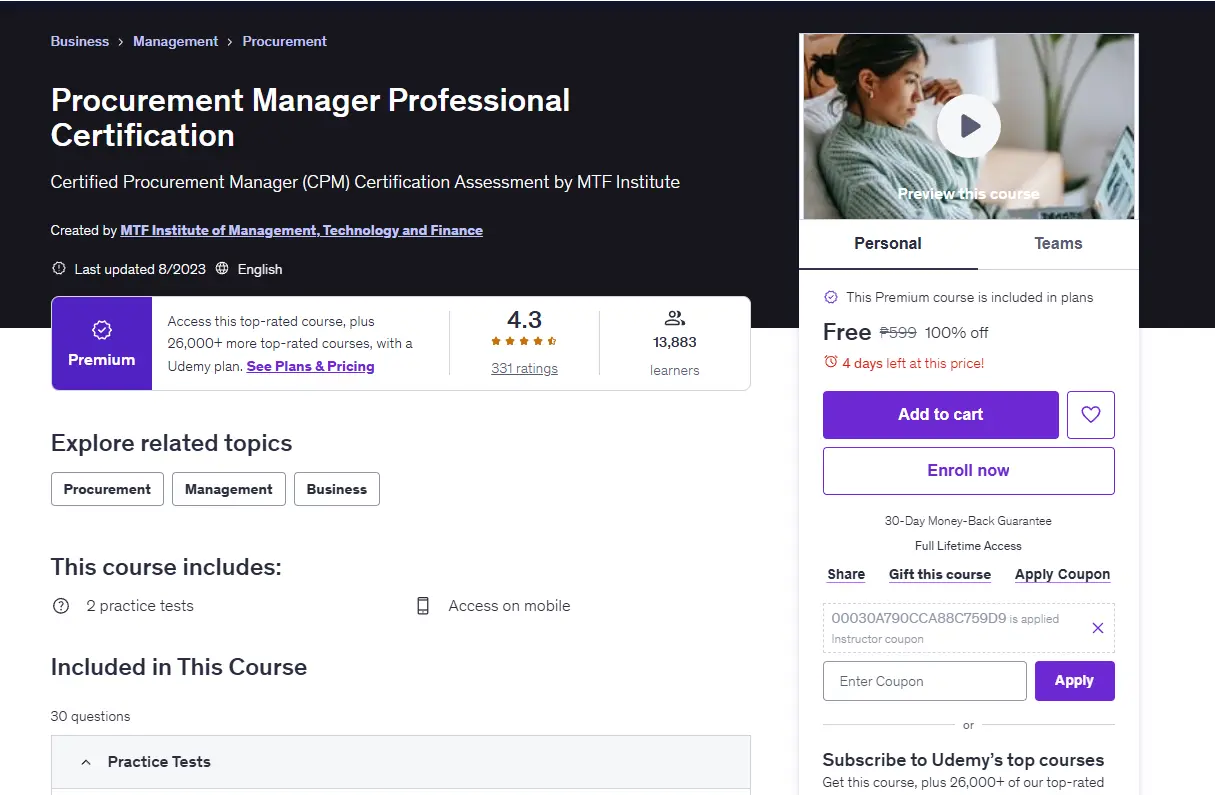Image resolution: width=1215 pixels, height=795 pixels.
Task: Click 'Preview this course' caption
Action: point(969,194)
